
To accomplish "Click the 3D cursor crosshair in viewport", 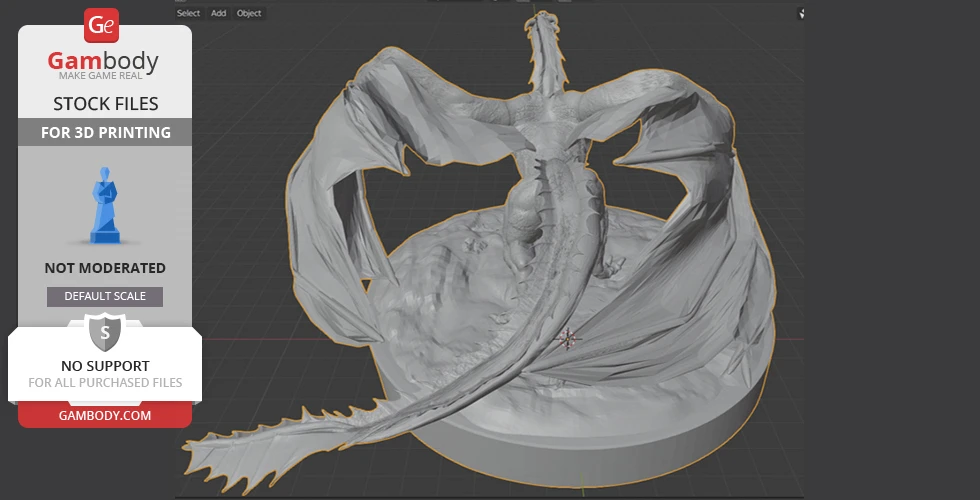I will pos(569,339).
